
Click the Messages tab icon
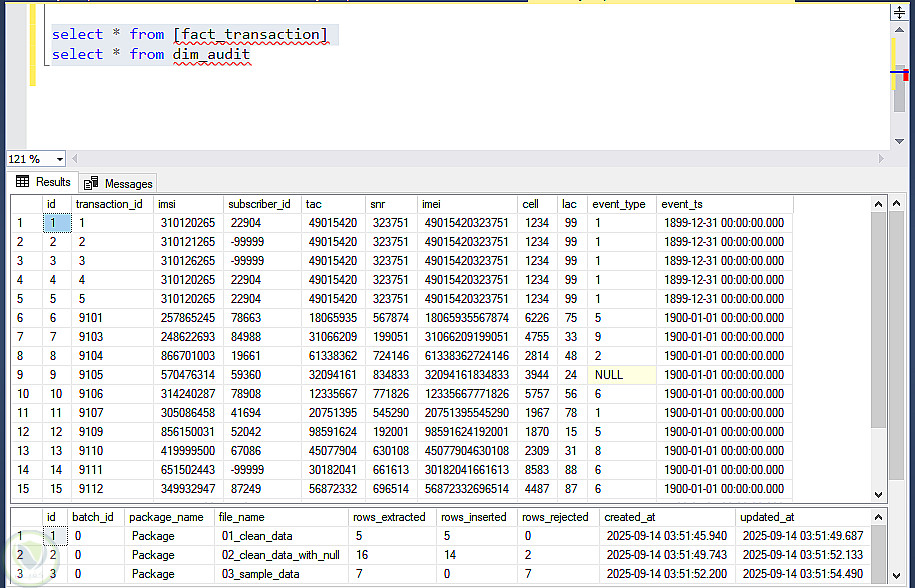(x=91, y=183)
